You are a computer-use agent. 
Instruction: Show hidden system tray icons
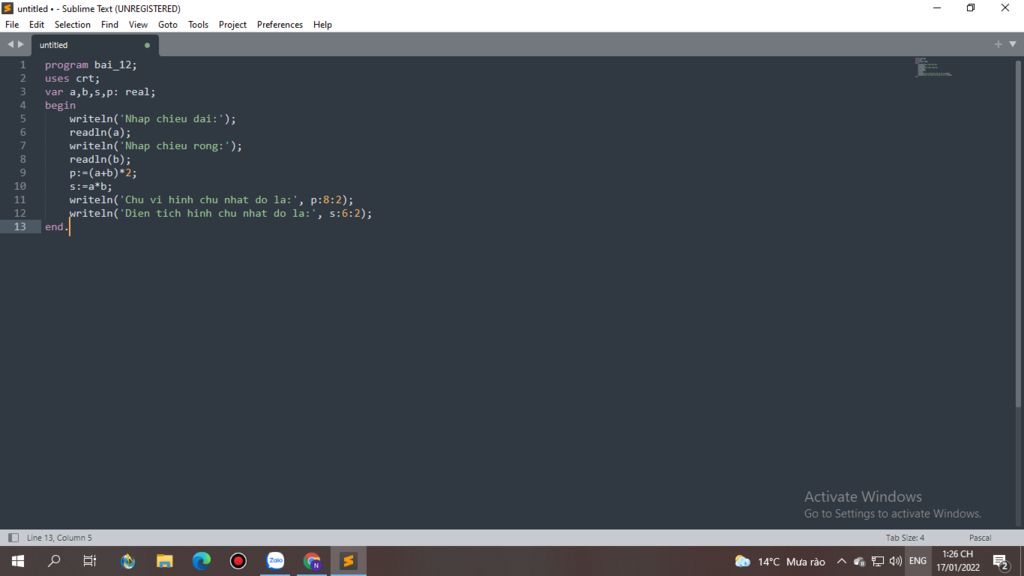(842, 562)
